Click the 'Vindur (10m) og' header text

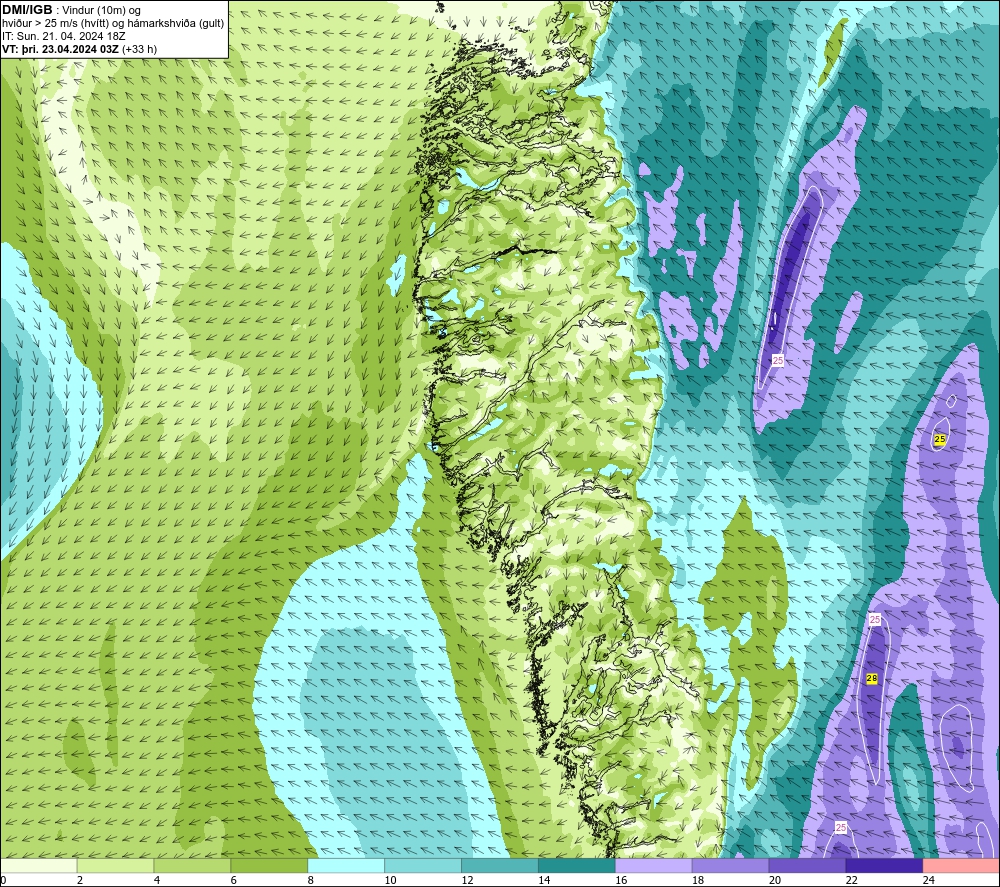[x=103, y=10]
